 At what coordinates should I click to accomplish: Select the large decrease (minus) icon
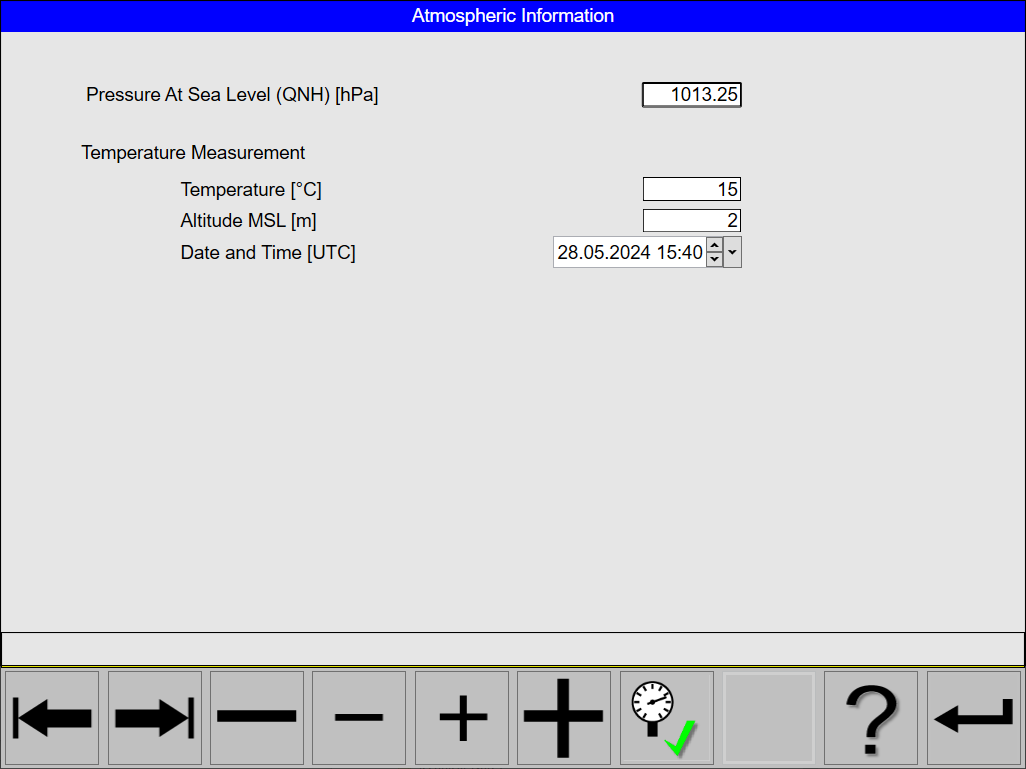[256, 717]
